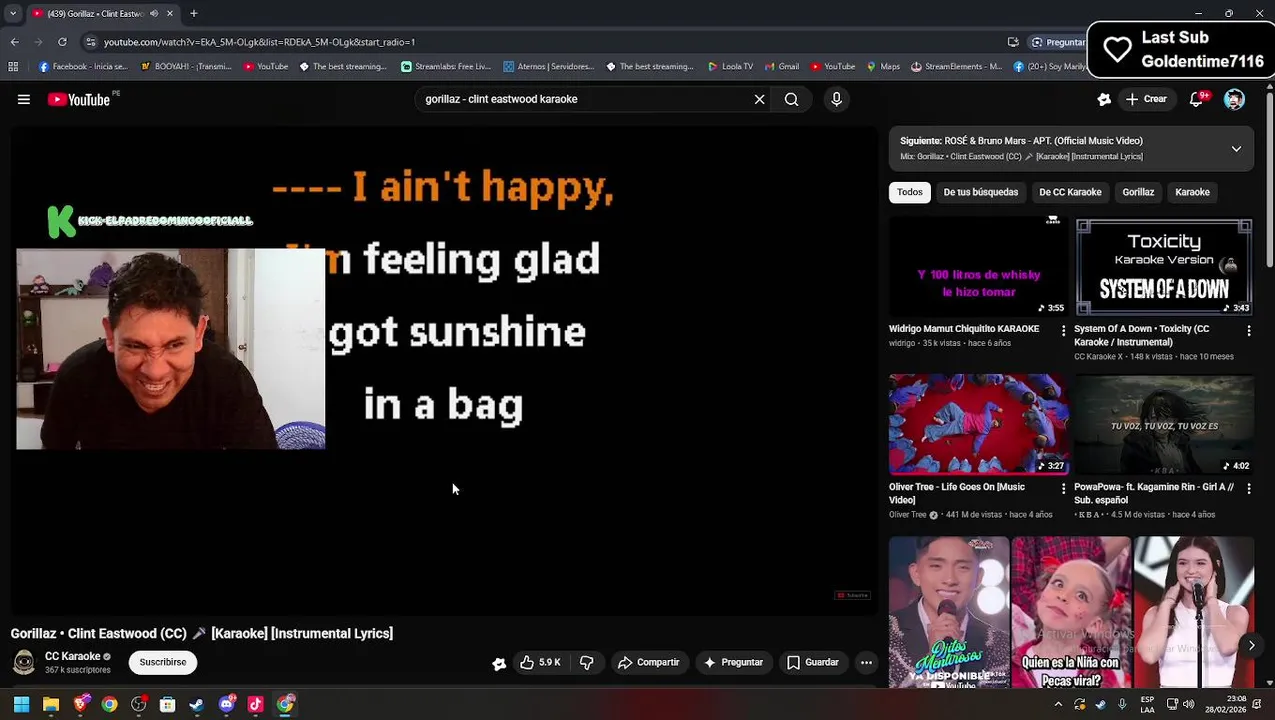
Task: Open Toxicity Karaoke Version thumbnail
Action: tap(1164, 267)
